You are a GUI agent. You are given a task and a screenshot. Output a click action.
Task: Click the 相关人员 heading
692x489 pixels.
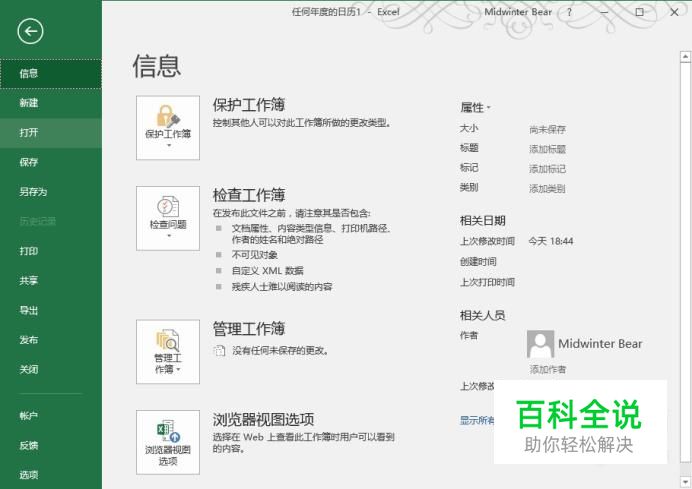coord(482,315)
